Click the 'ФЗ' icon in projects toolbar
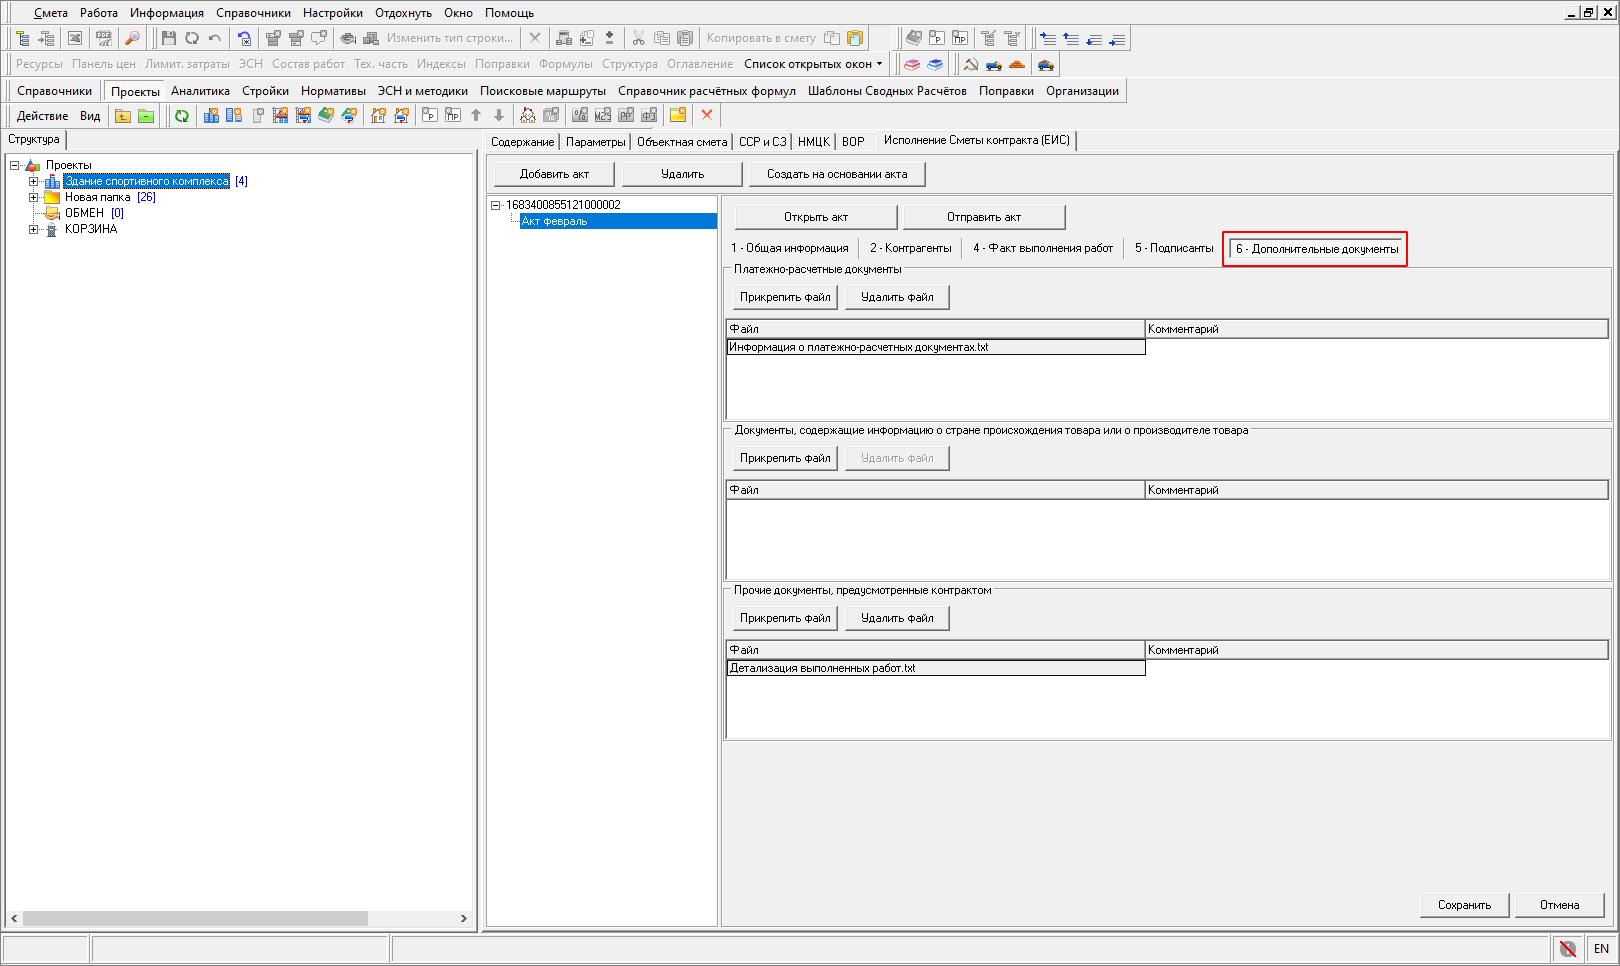This screenshot has height=966, width=1620. (649, 116)
